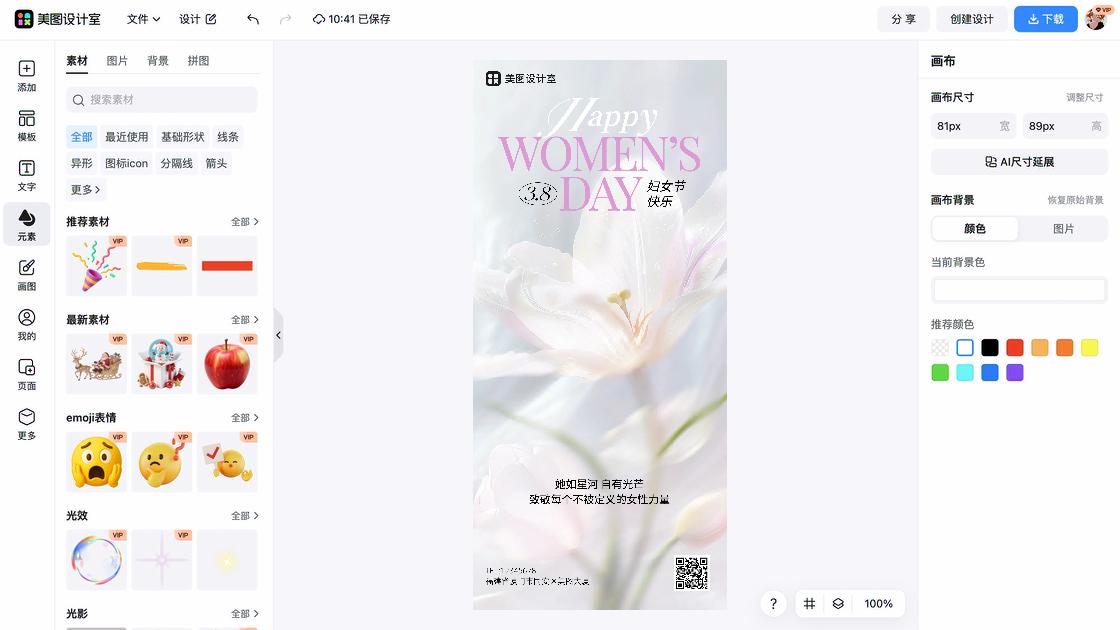Select the thinking emoji with question mark
Screen dimensions: 1120x630
click(161, 461)
